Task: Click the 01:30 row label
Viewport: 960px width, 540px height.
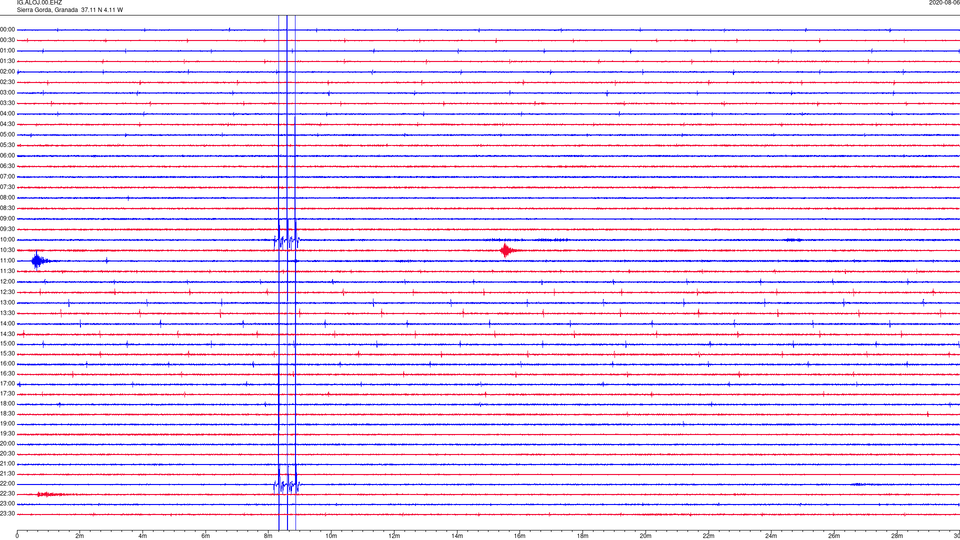Action: point(7,61)
